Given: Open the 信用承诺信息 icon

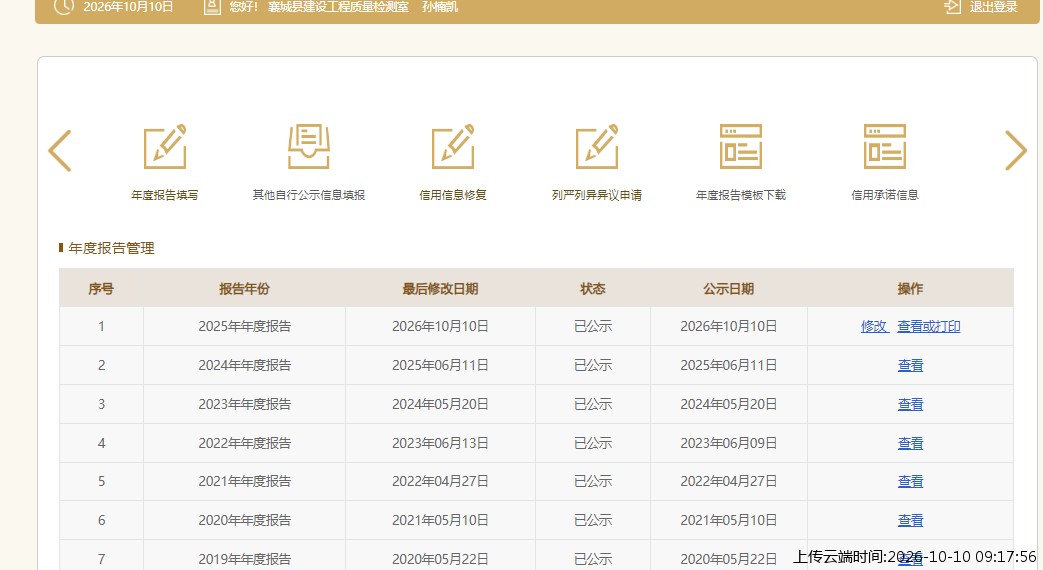Looking at the screenshot, I should 884,146.
